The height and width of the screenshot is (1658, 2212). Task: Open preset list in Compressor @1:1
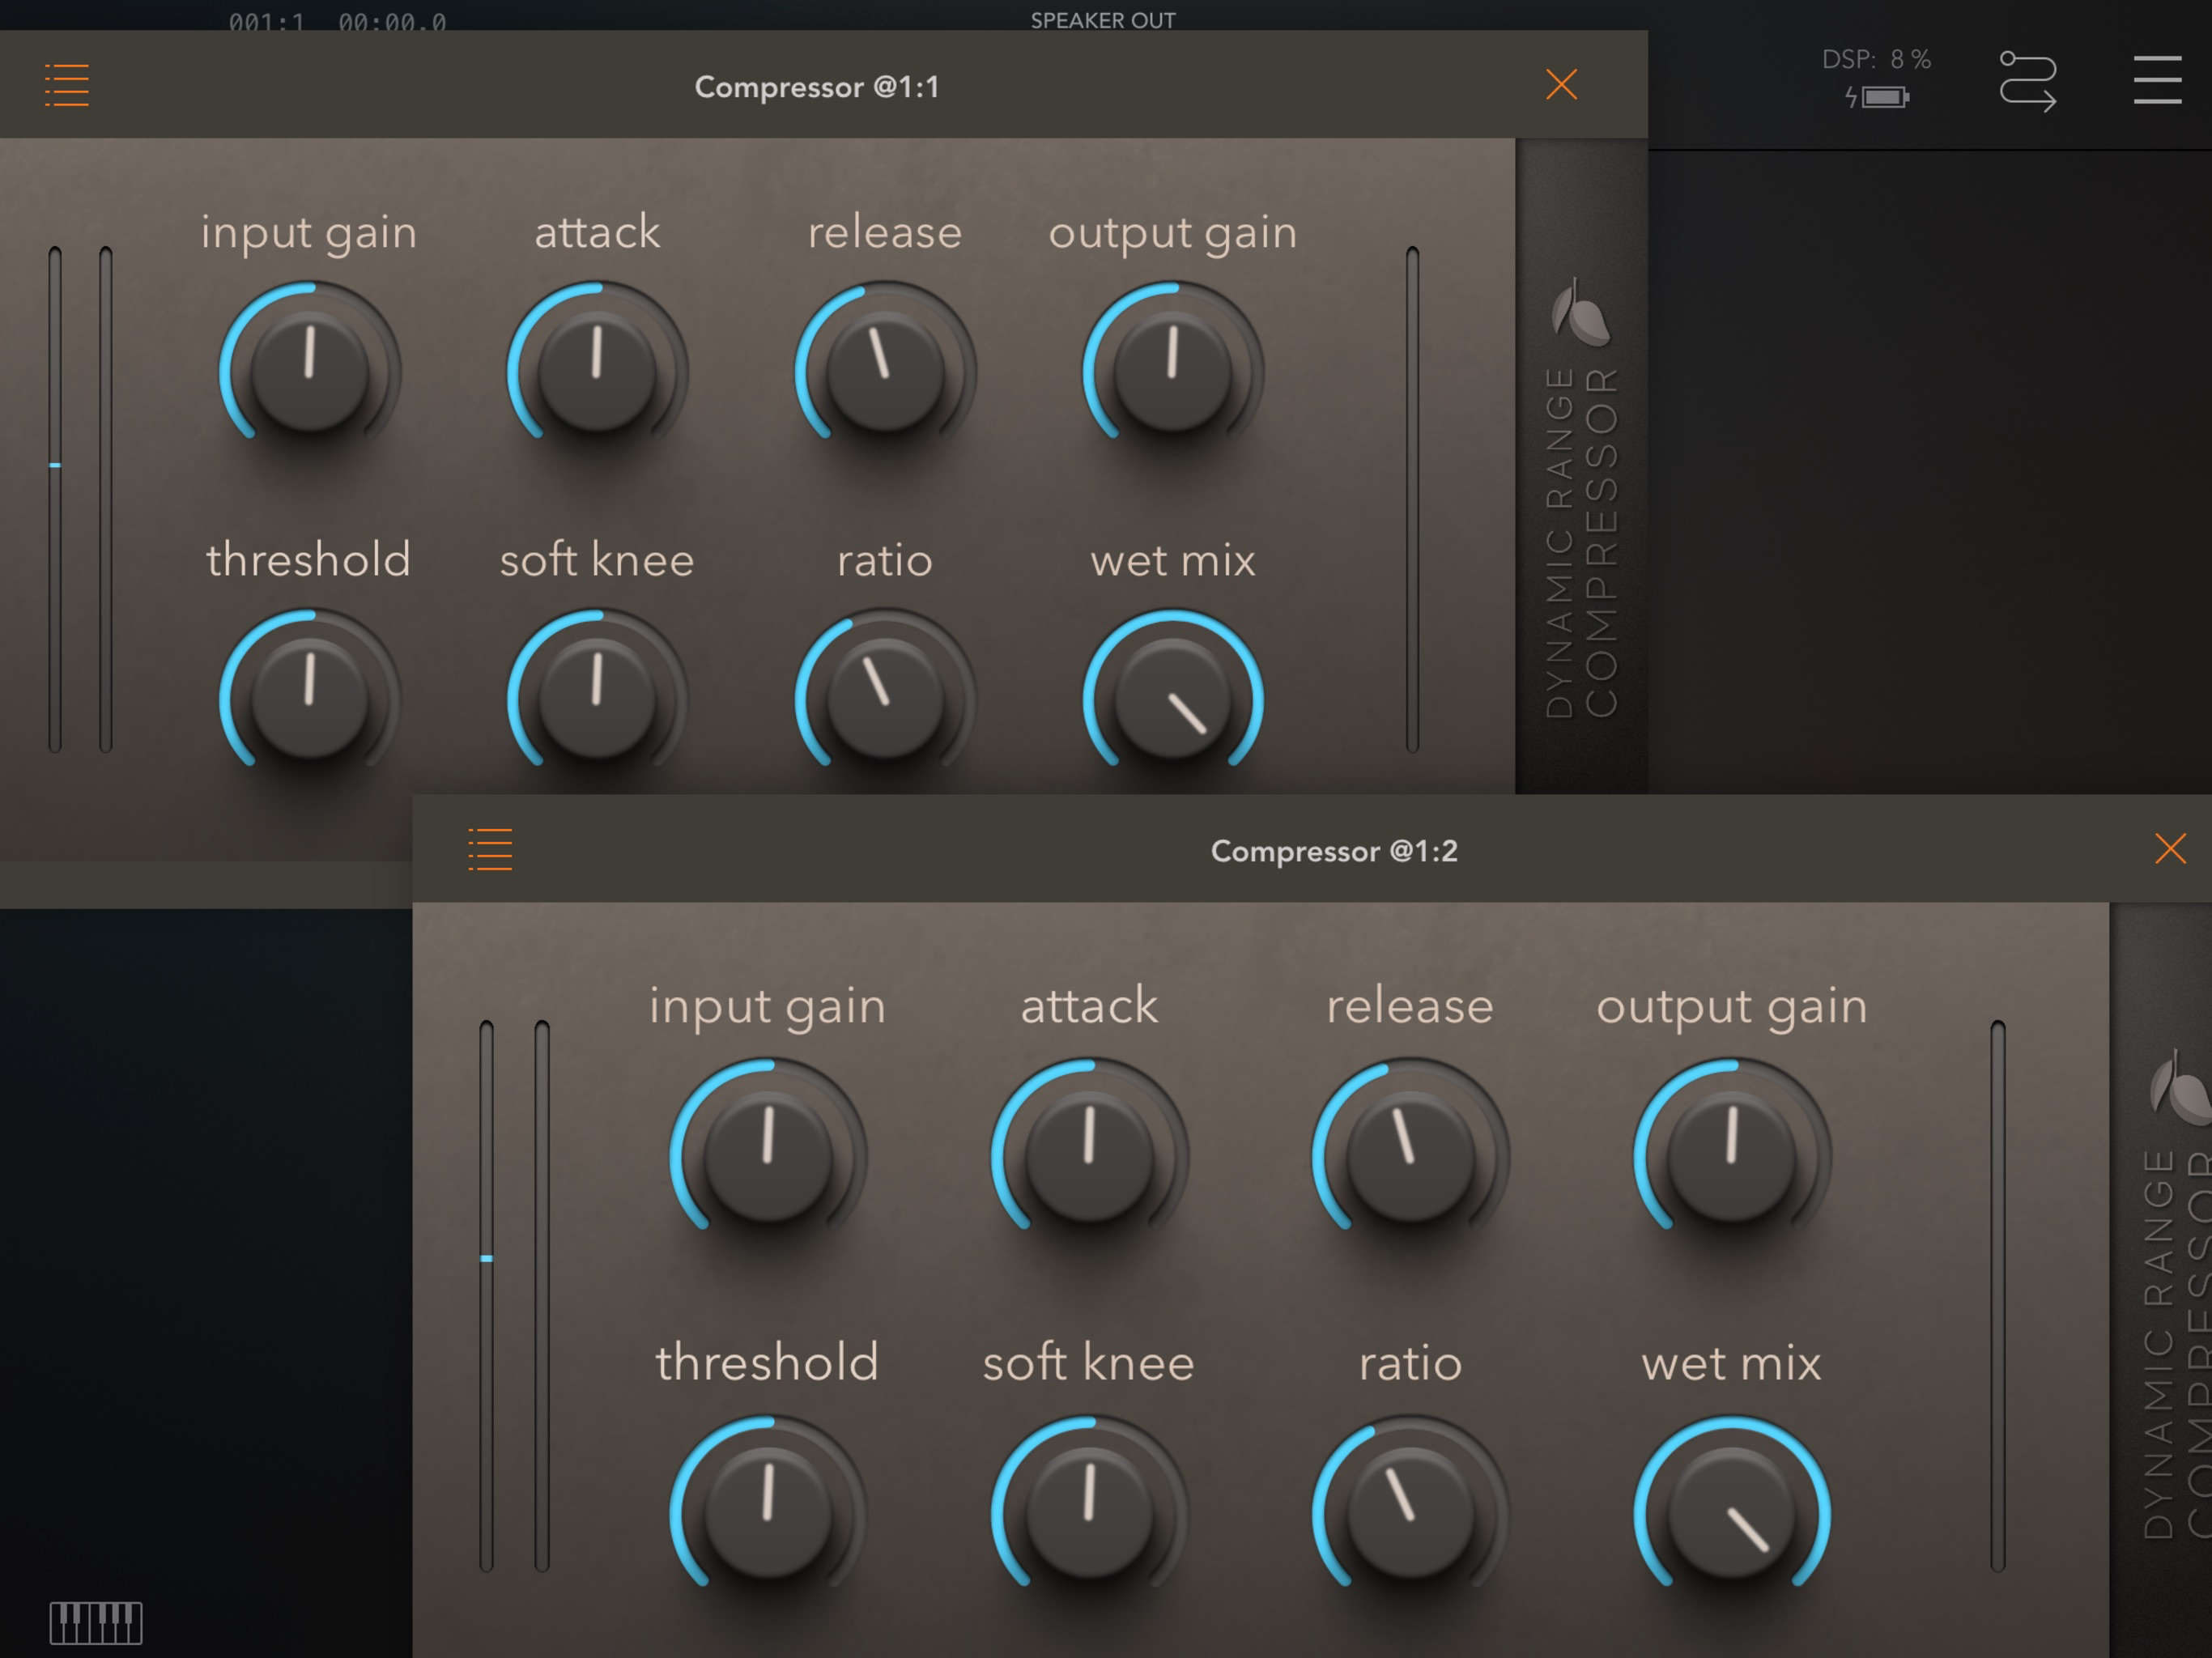67,85
